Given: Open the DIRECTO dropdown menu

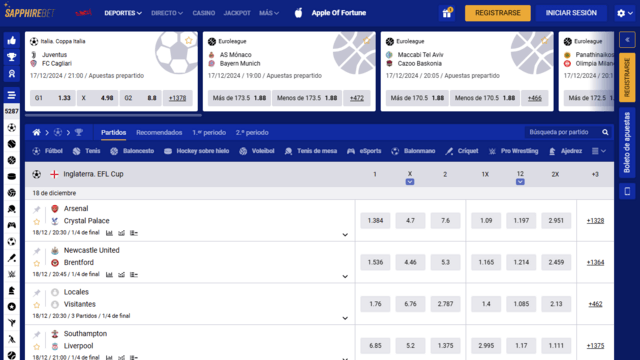Looking at the screenshot, I should [x=167, y=13].
